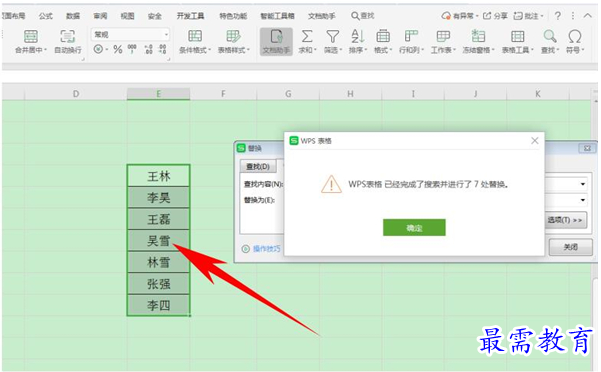This screenshot has width=601, height=372.
Task: Click the increase decimal places icon
Action: point(148,49)
